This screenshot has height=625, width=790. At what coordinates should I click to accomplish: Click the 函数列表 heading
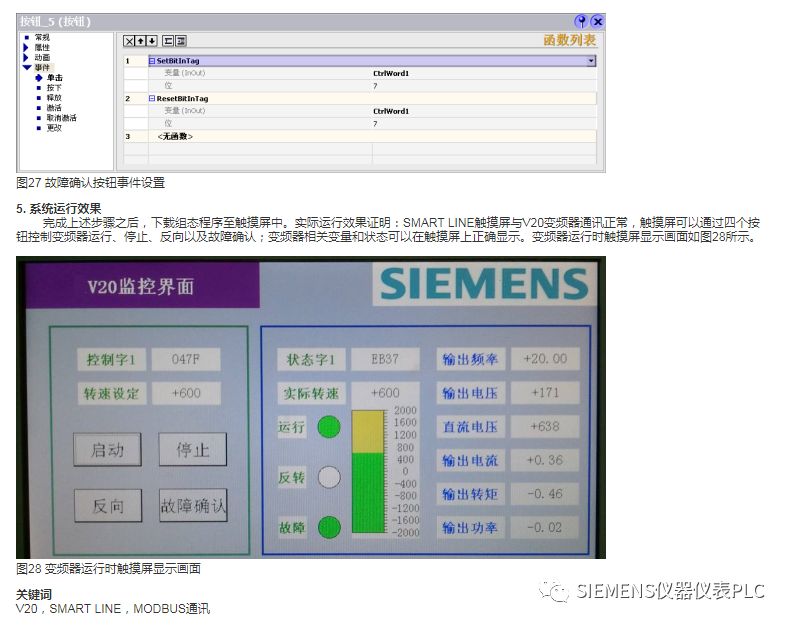tap(569, 40)
